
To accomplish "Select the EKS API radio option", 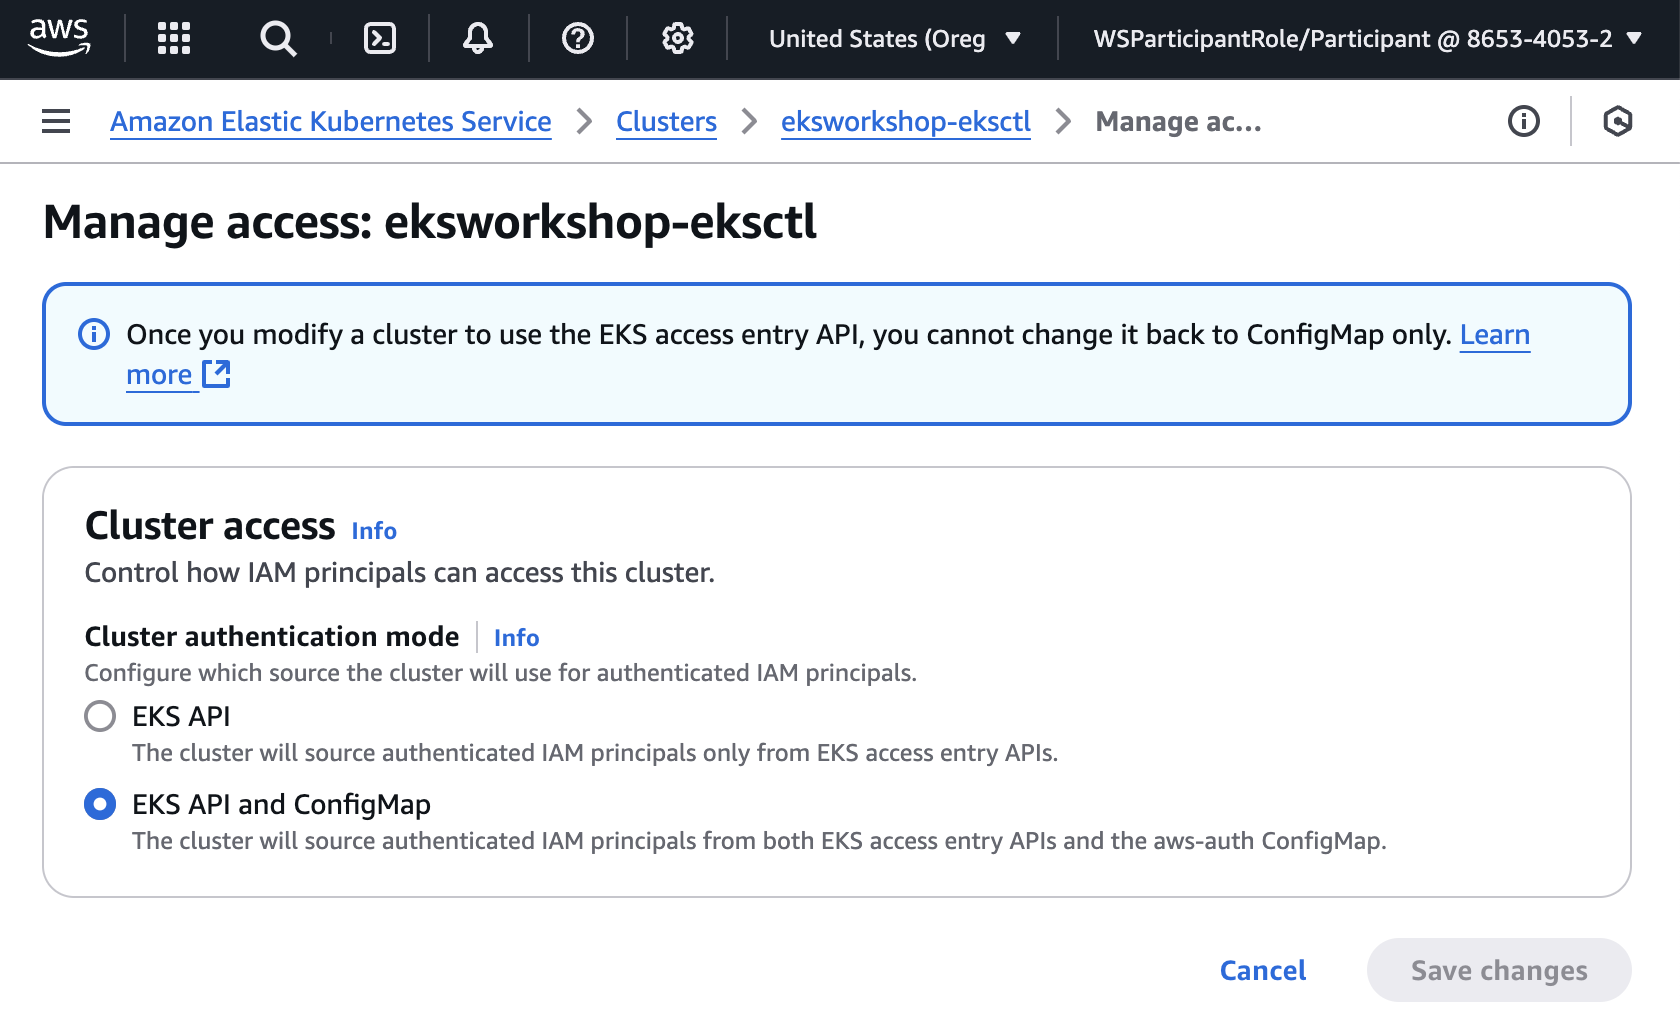I will [x=100, y=716].
